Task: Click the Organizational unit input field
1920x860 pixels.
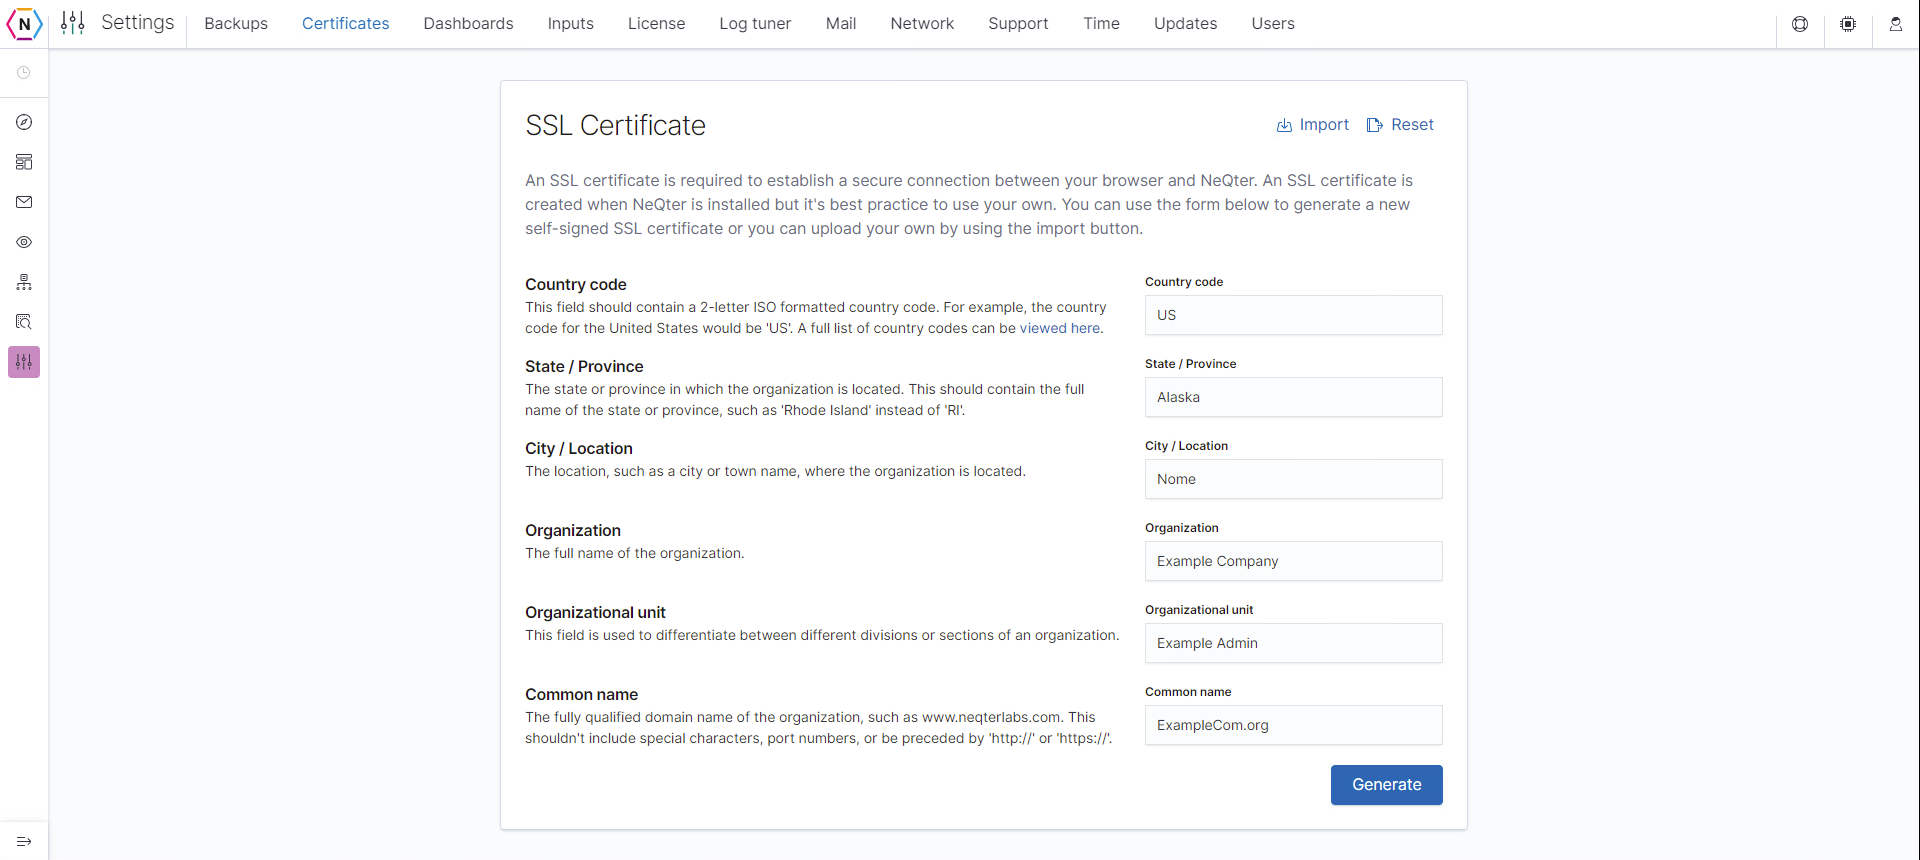Action: coord(1293,643)
